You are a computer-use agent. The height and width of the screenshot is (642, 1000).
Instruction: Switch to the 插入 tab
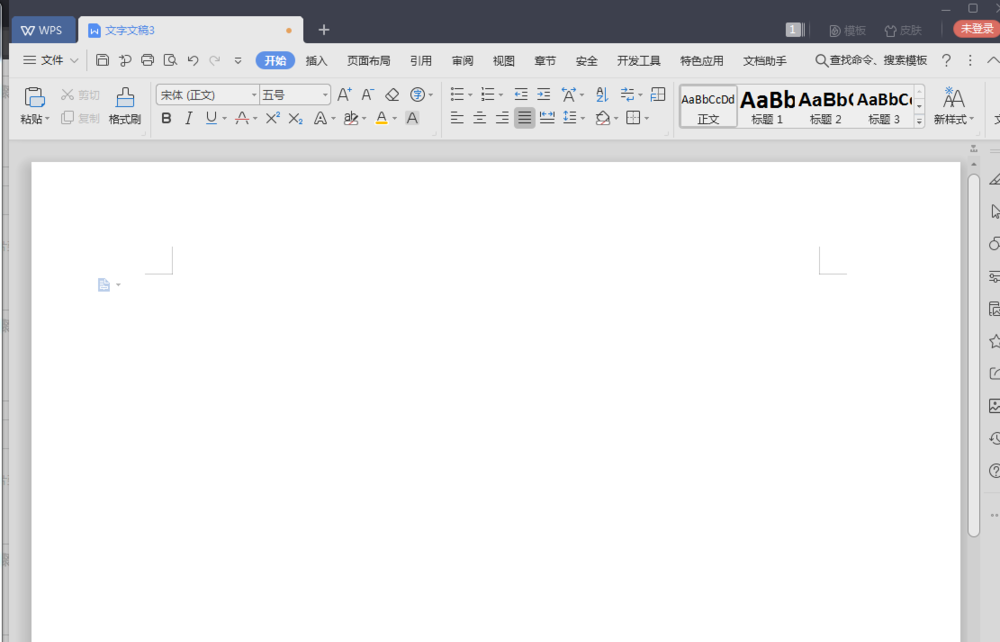pos(316,61)
